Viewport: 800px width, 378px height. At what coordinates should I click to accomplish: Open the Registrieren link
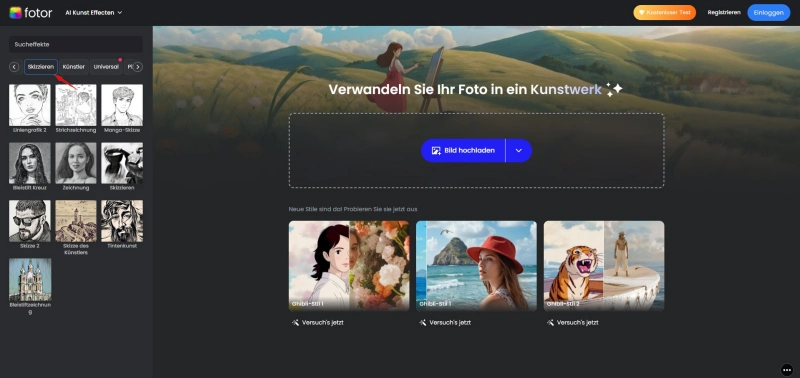723,13
